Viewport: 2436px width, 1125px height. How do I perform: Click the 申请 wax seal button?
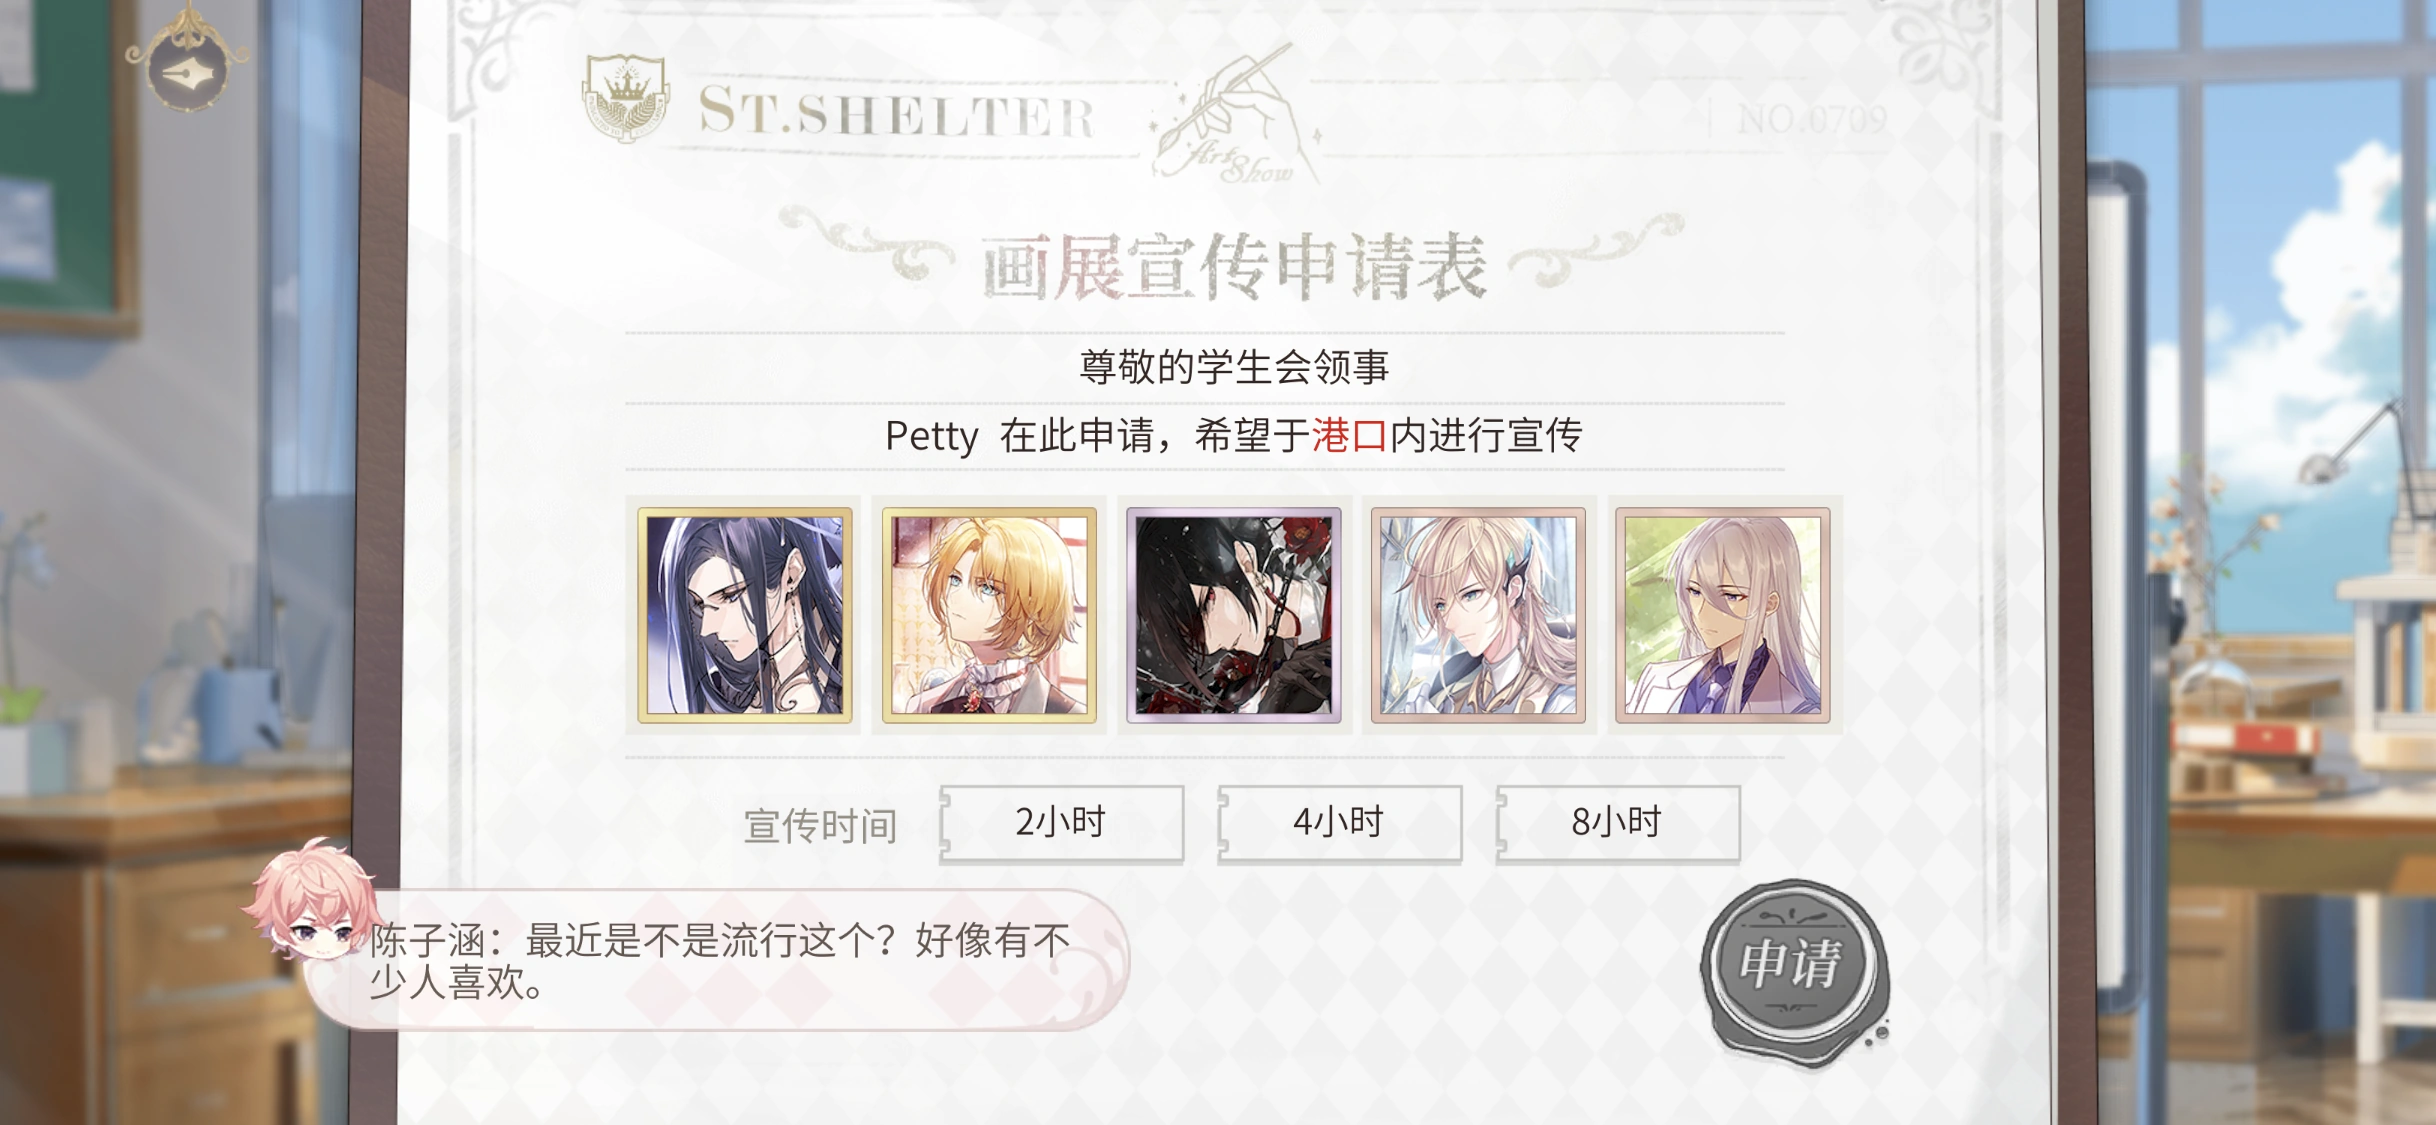(x=1793, y=966)
